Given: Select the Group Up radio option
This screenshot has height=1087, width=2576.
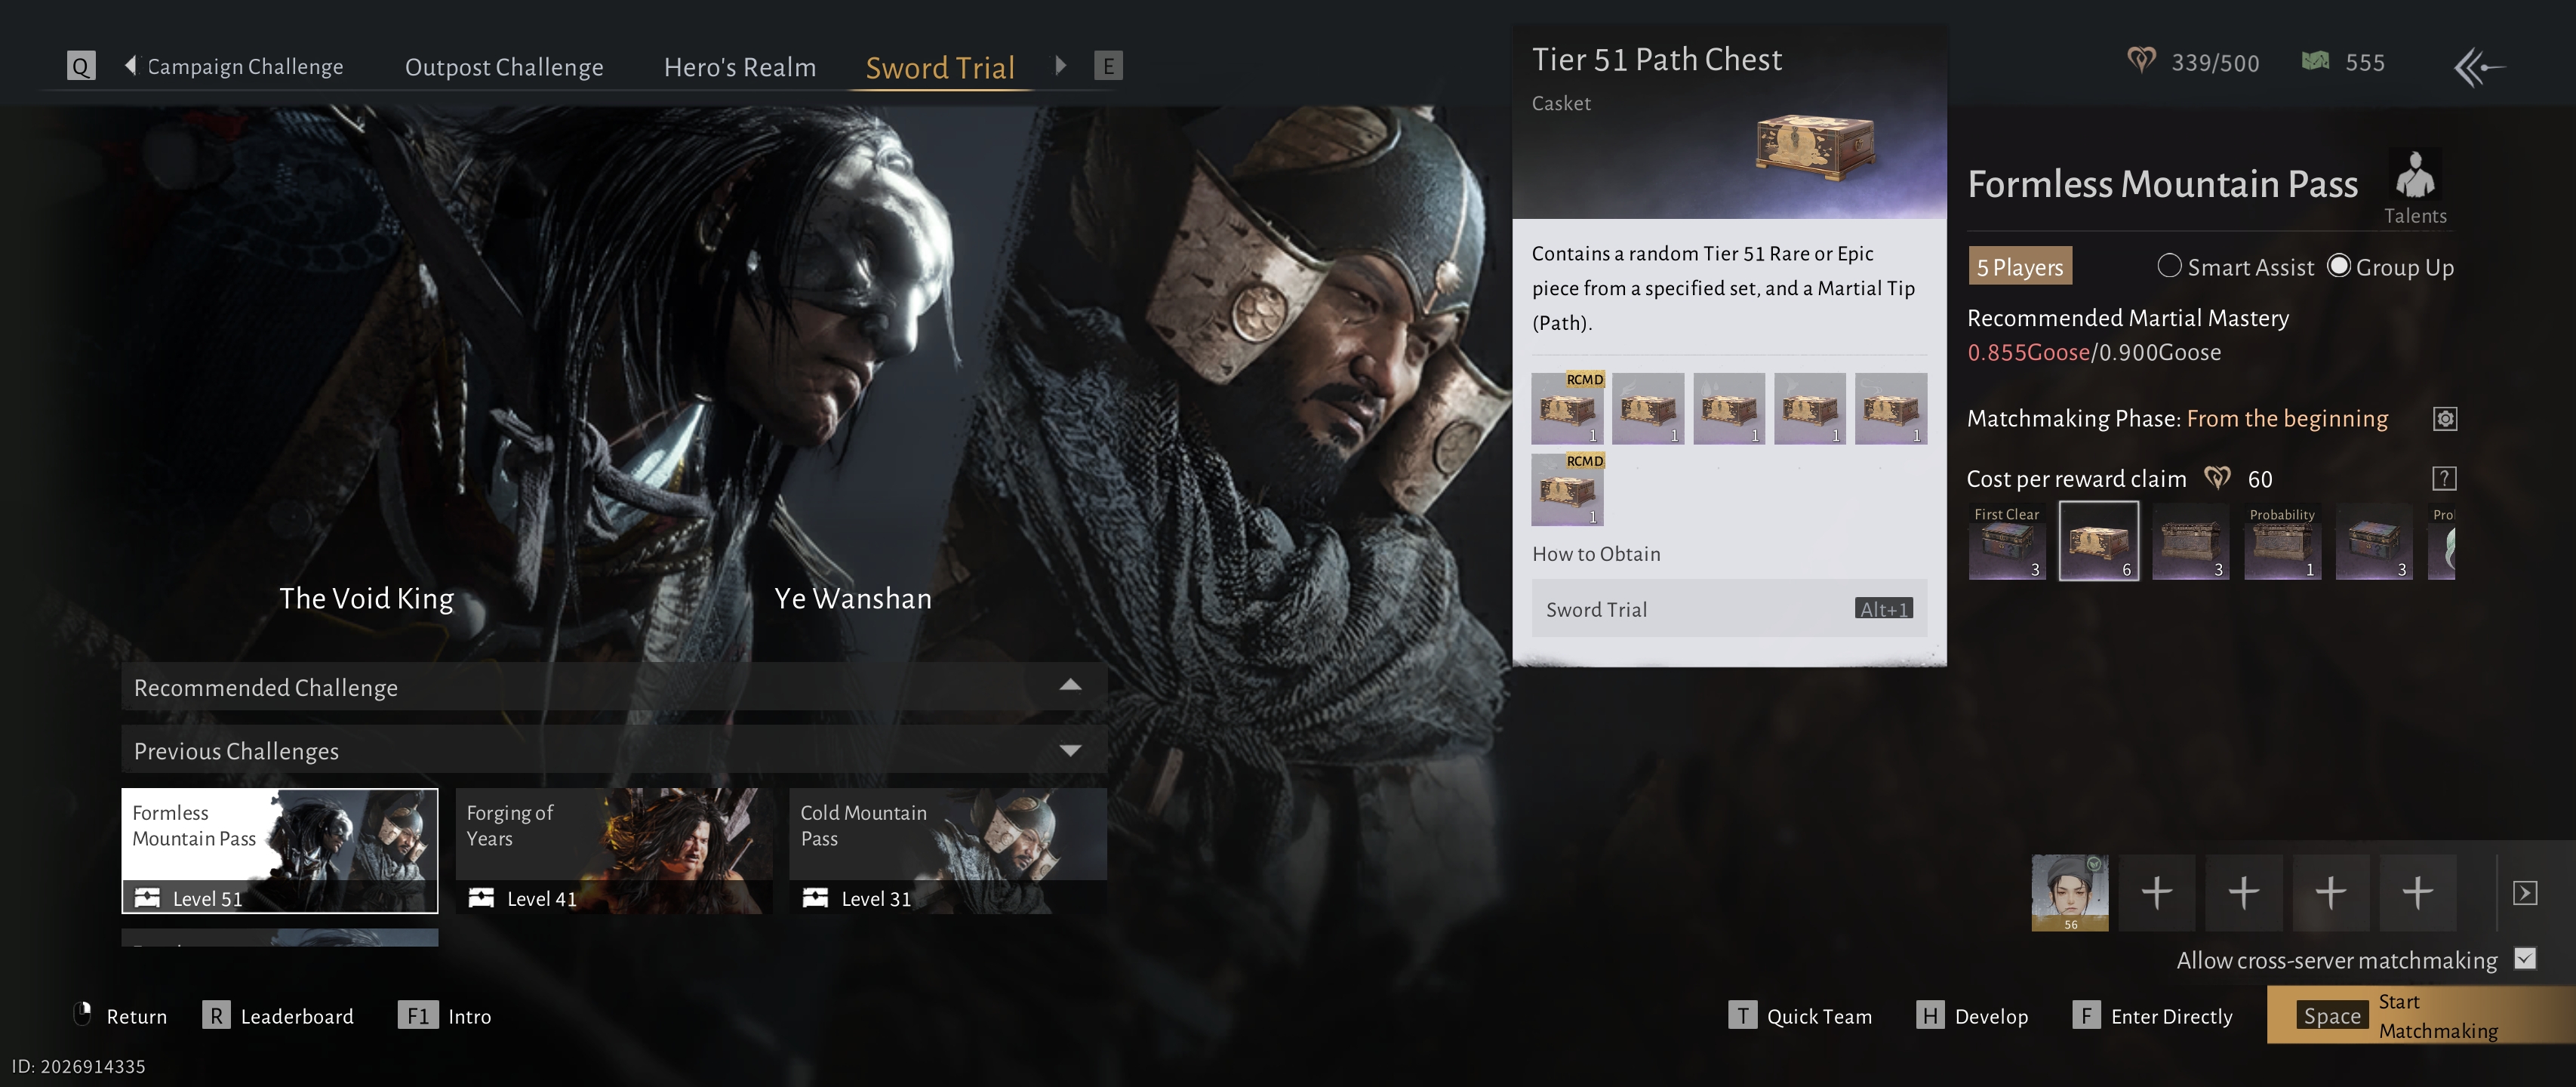Looking at the screenshot, I should click(x=2338, y=266).
